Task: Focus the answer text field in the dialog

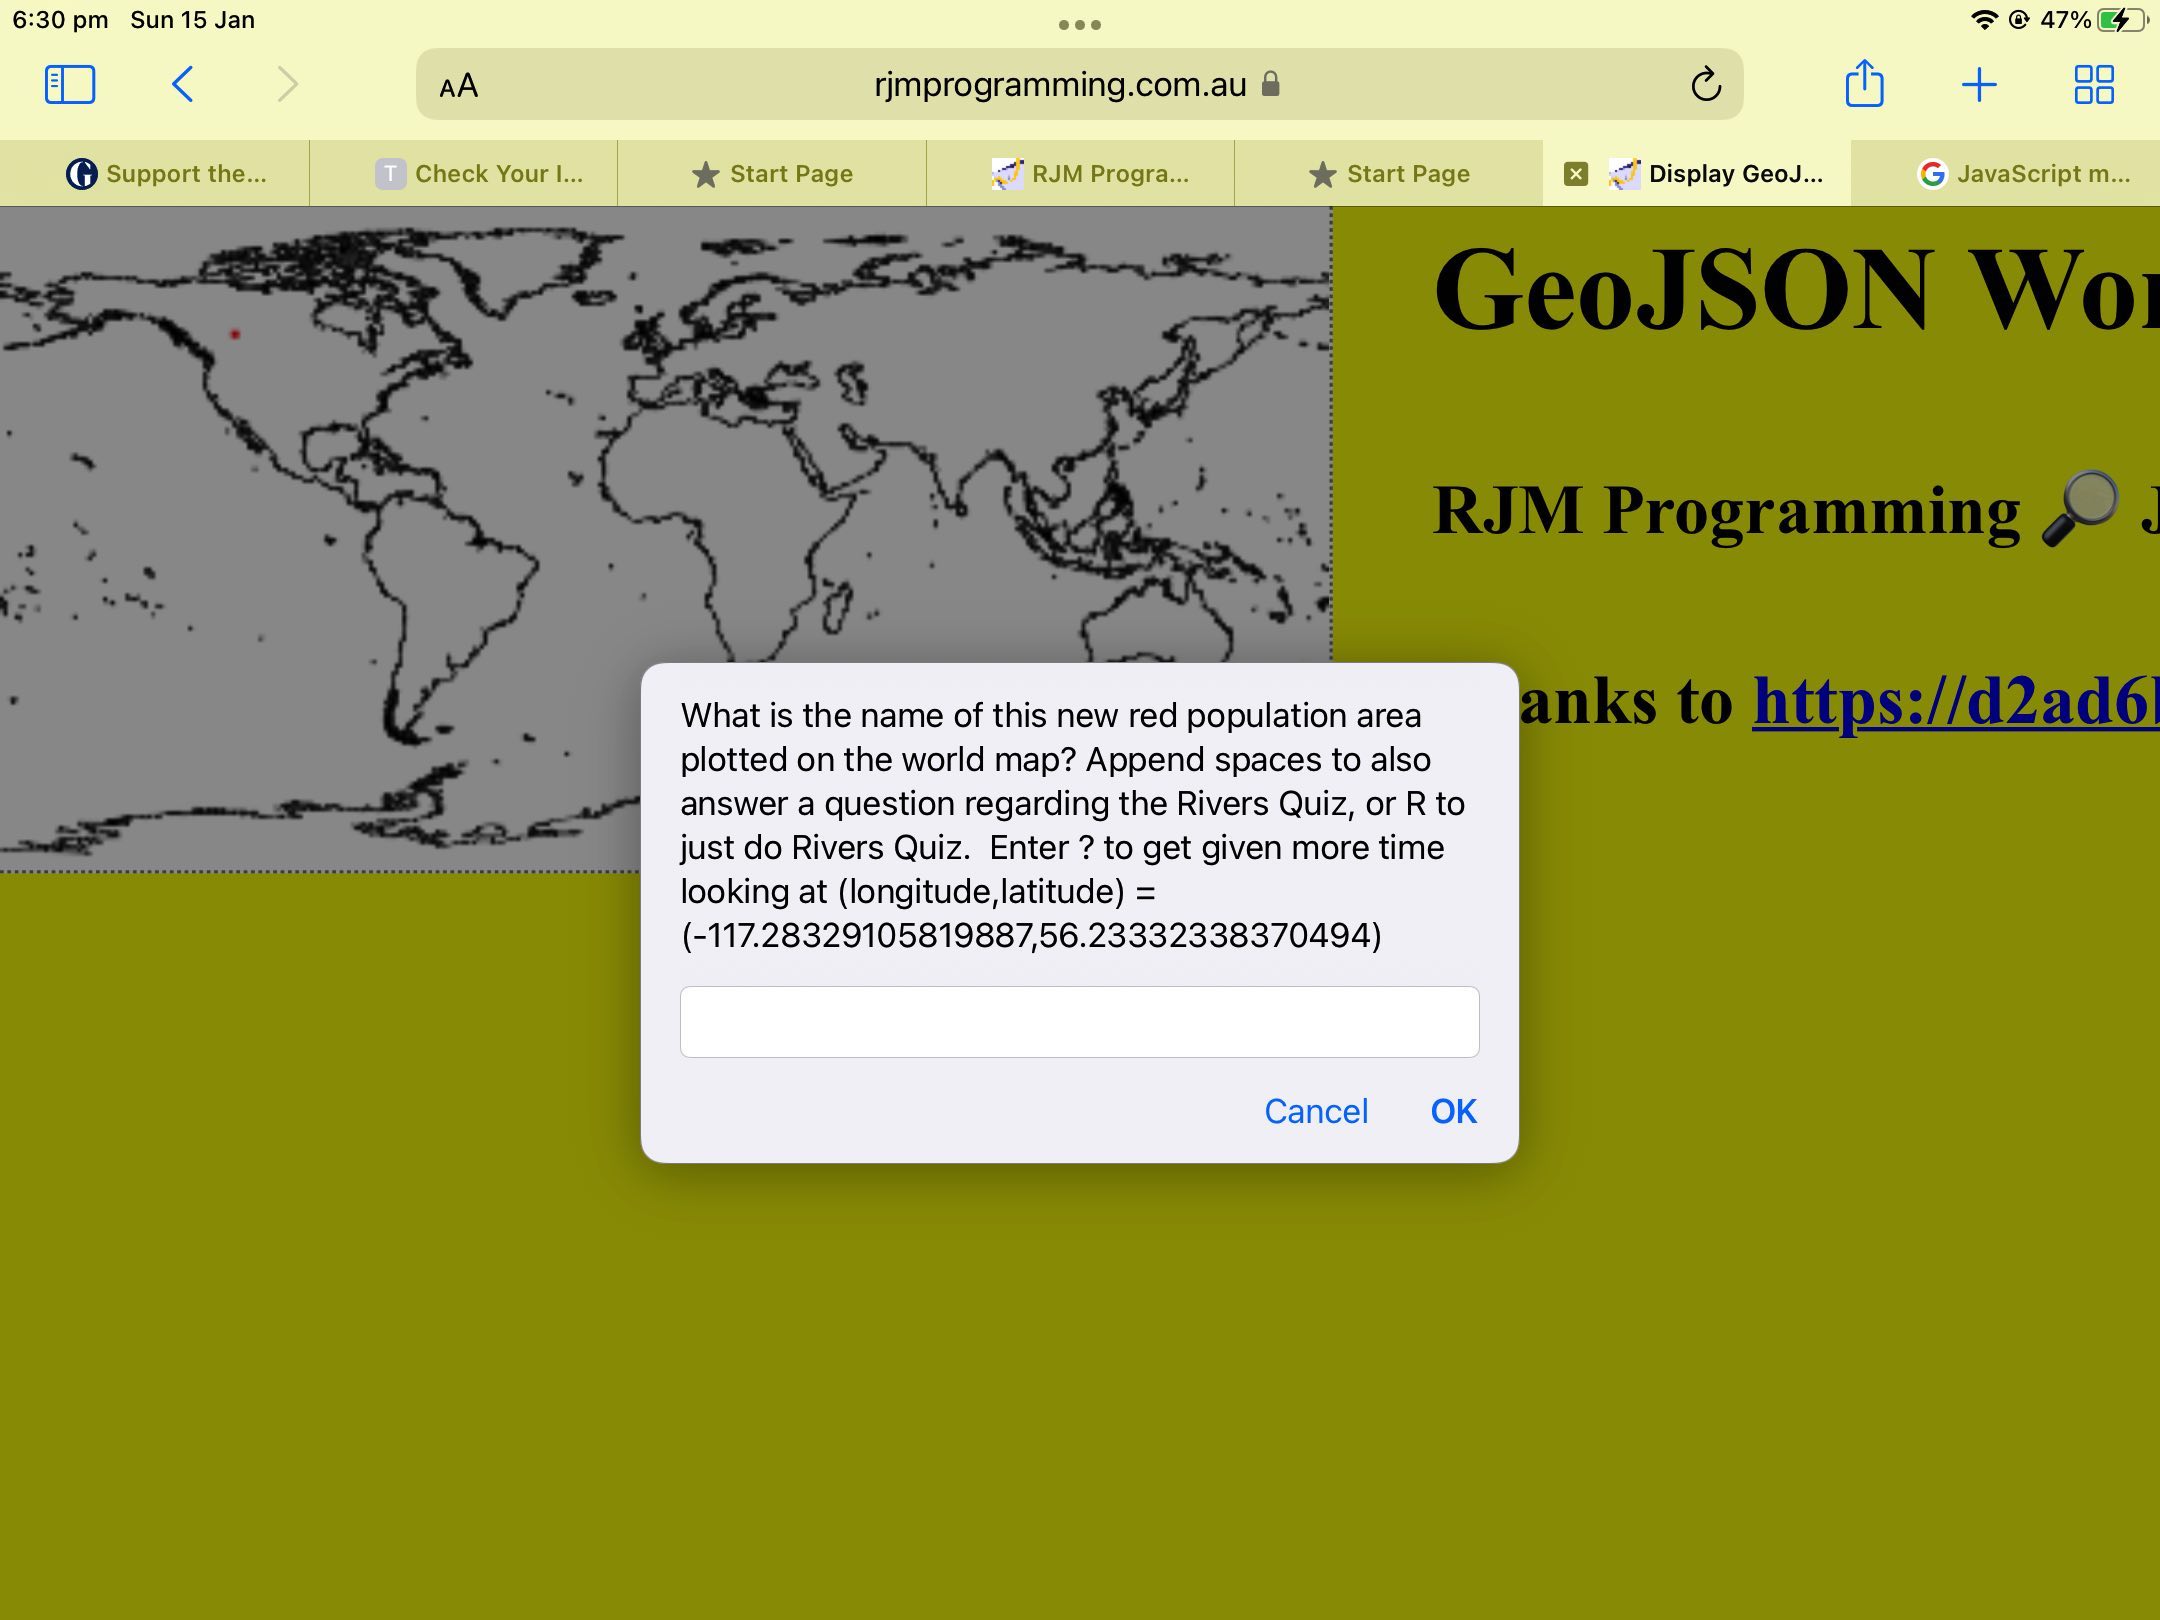Action: pyautogui.click(x=1079, y=1022)
